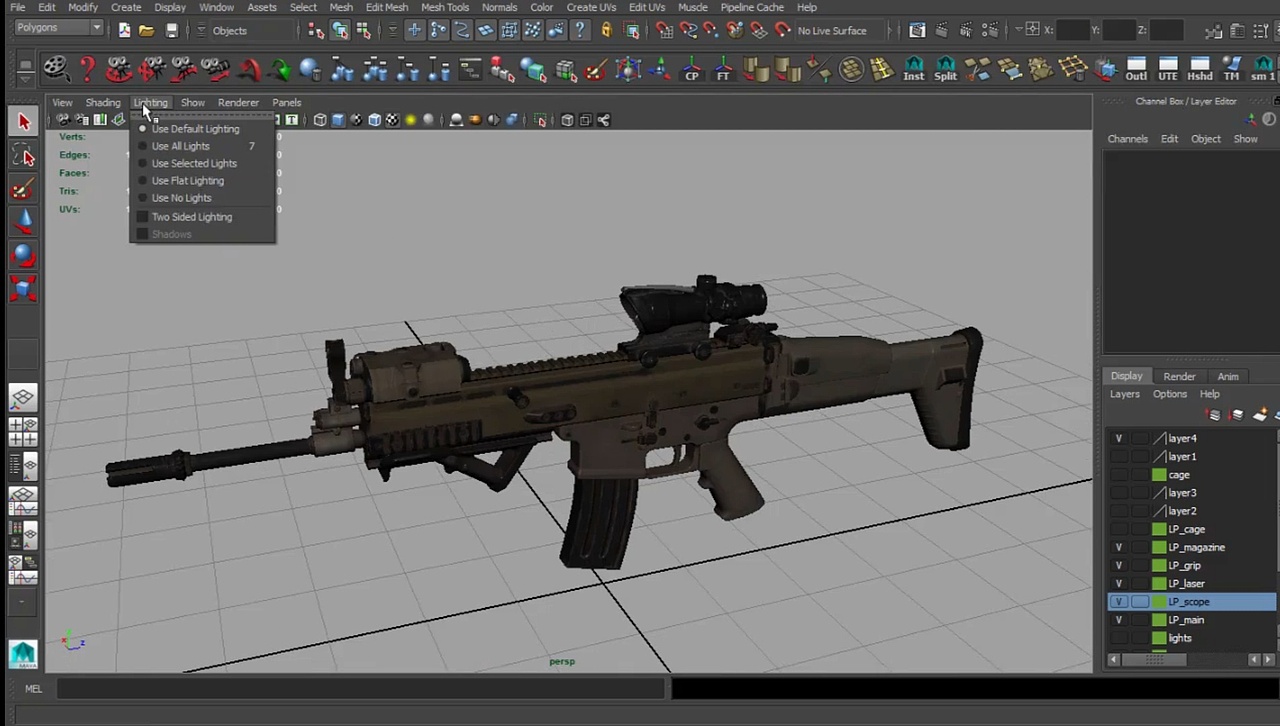Image resolution: width=1280 pixels, height=726 pixels.
Task: Click the red question mark shelf icon
Action: click(86, 70)
